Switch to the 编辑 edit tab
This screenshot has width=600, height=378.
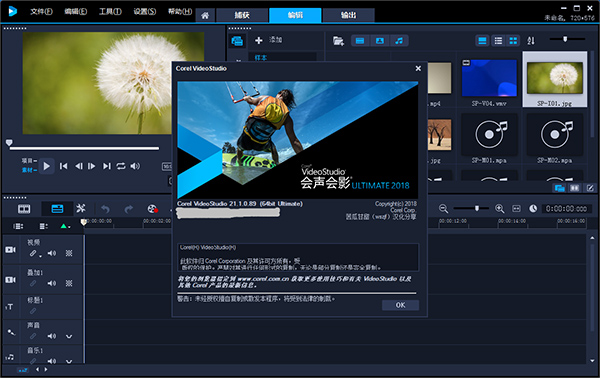(295, 15)
